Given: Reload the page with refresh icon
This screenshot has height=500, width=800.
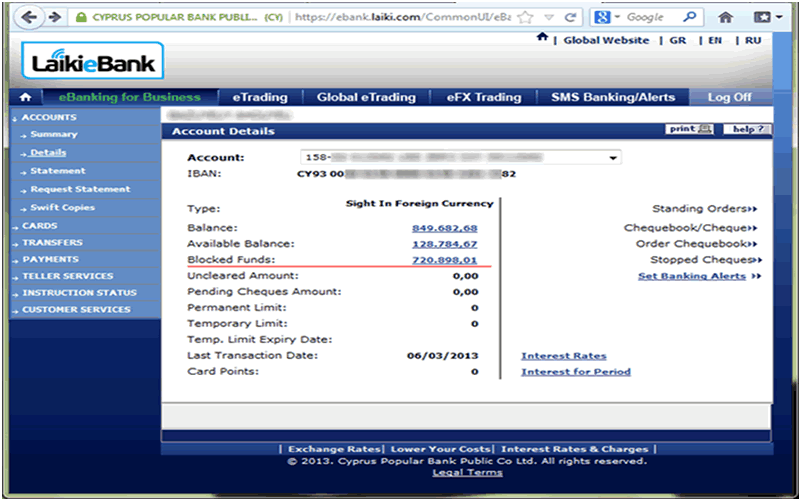Looking at the screenshot, I should coord(570,17).
